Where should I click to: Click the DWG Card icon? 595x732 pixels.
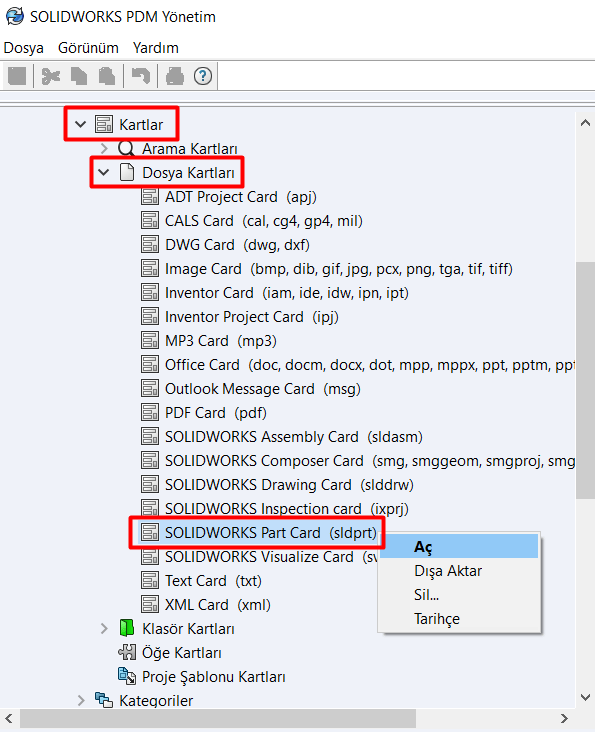pyautogui.click(x=149, y=245)
